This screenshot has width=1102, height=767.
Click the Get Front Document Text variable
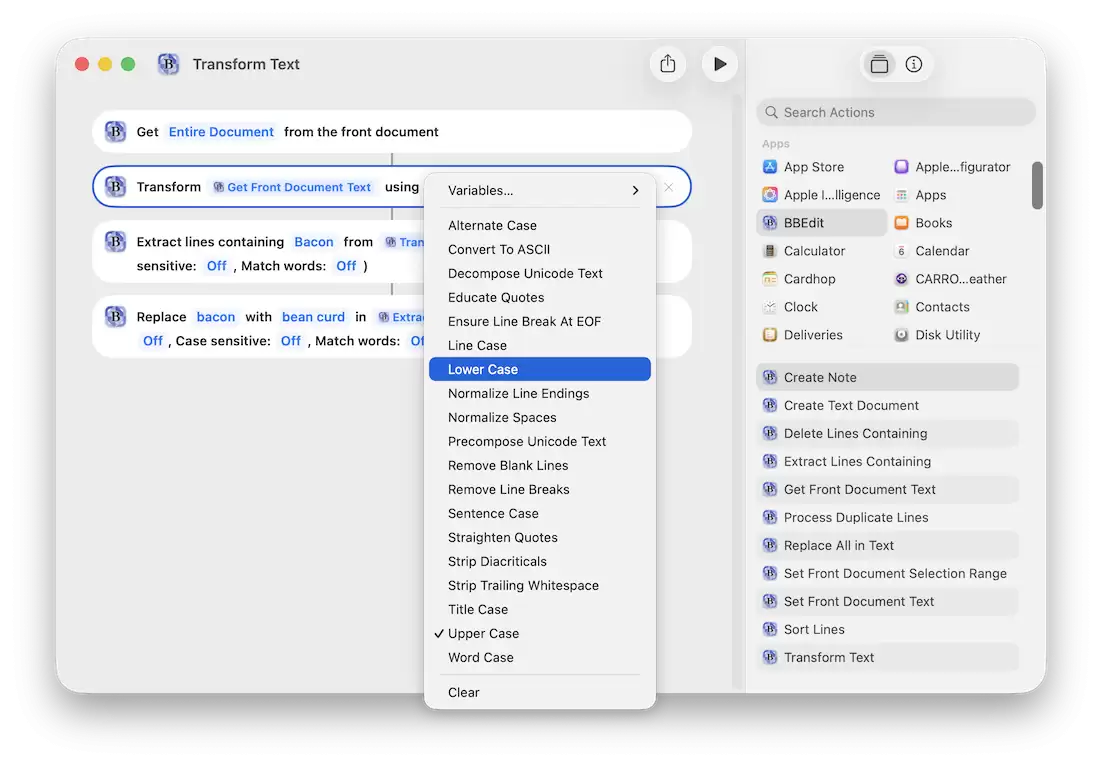(292, 187)
